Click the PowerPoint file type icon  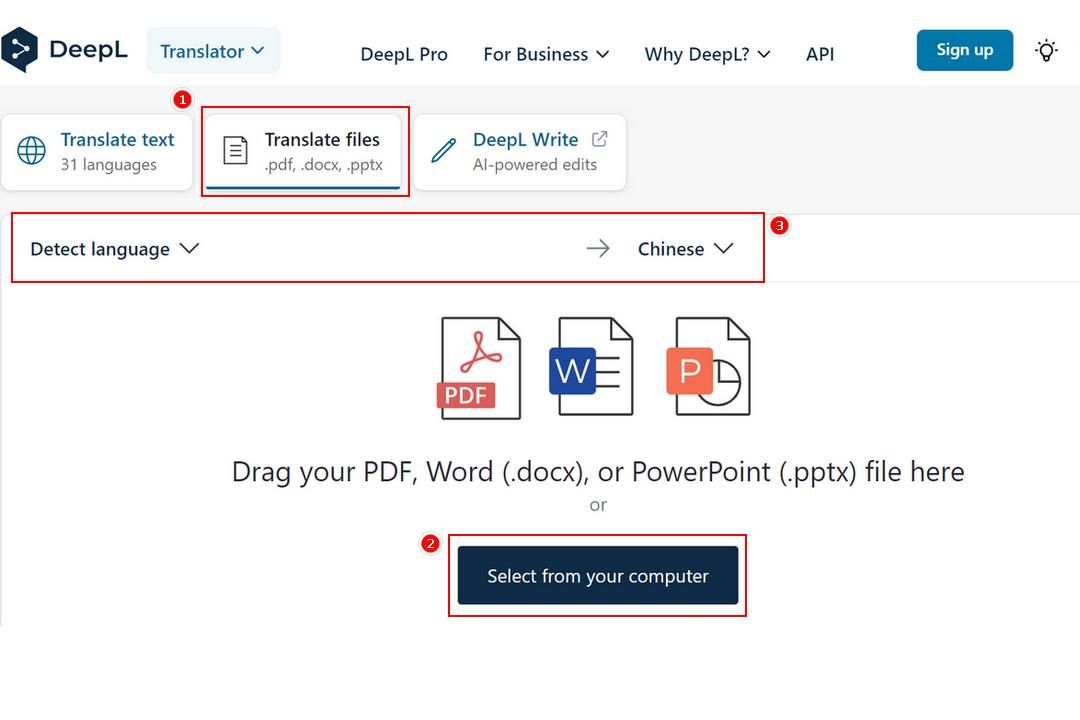(x=709, y=367)
